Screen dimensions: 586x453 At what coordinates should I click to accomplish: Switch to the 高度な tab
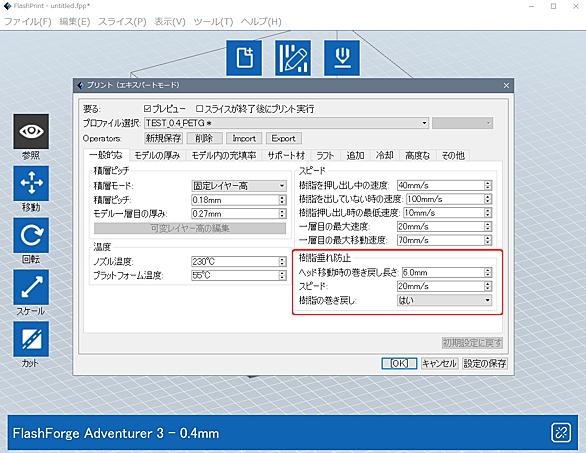coord(417,155)
